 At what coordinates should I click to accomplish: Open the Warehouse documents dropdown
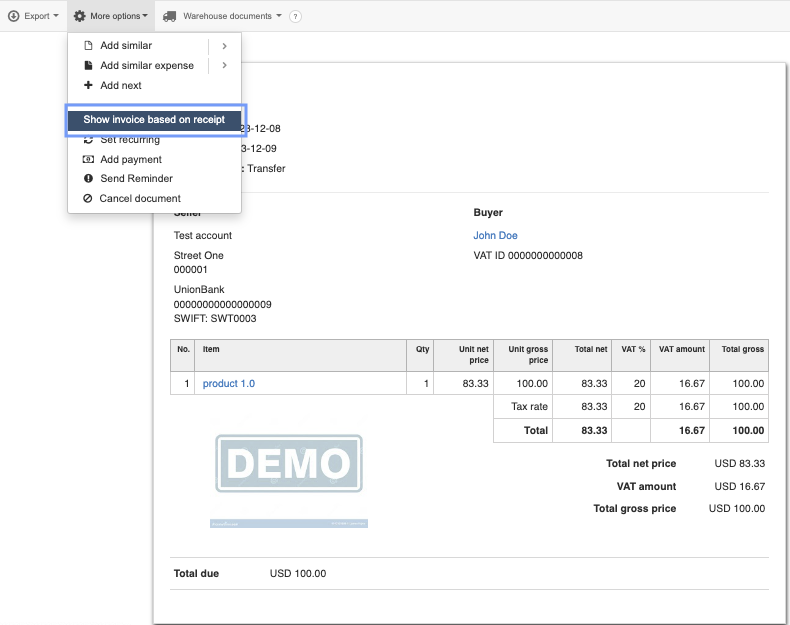coord(232,16)
